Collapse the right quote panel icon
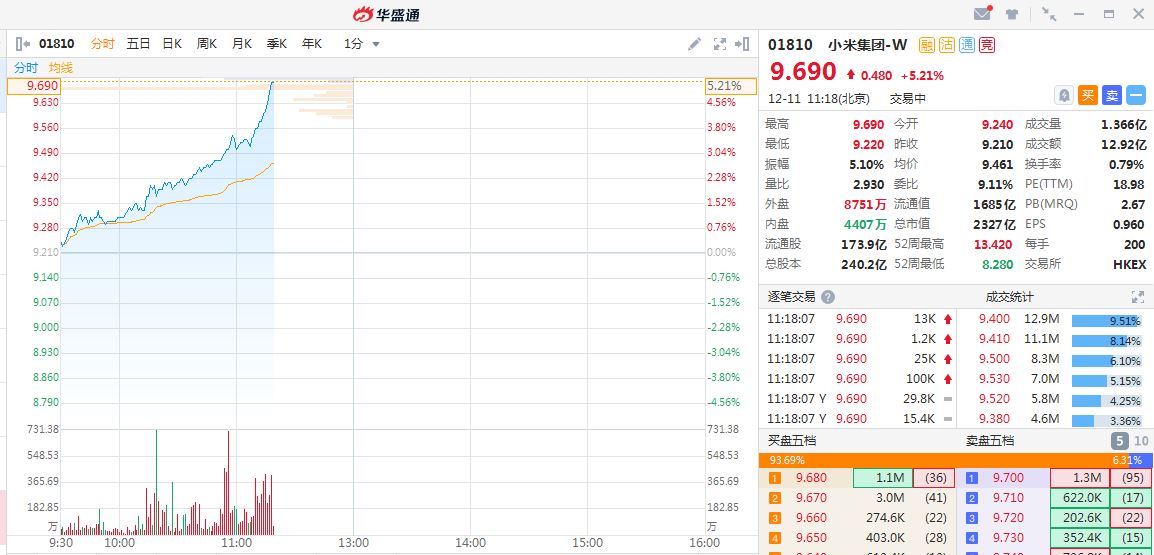This screenshot has width=1154, height=555. point(743,44)
